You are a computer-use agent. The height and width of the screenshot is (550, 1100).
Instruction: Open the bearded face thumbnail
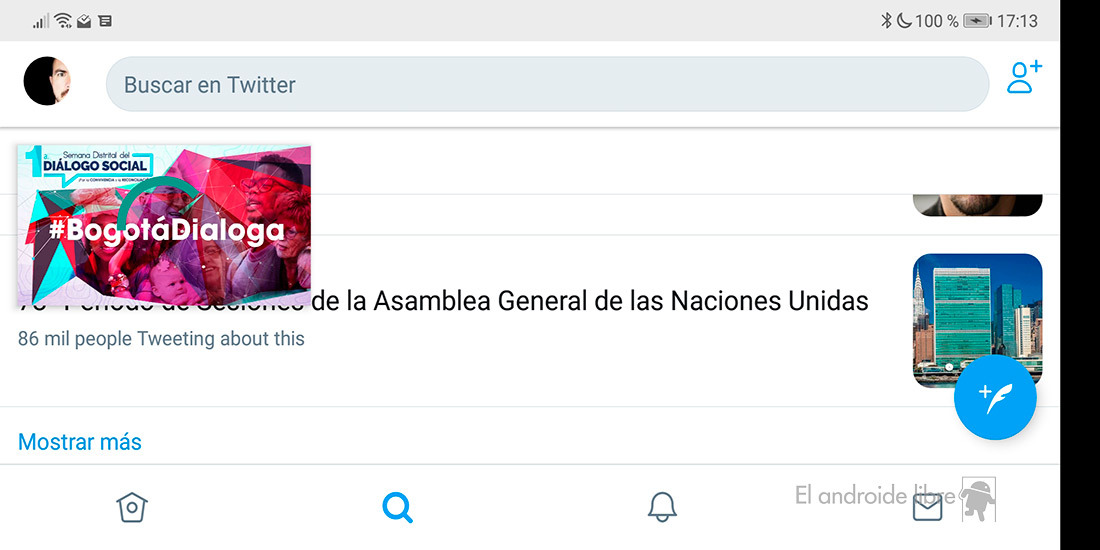pyautogui.click(x=977, y=205)
